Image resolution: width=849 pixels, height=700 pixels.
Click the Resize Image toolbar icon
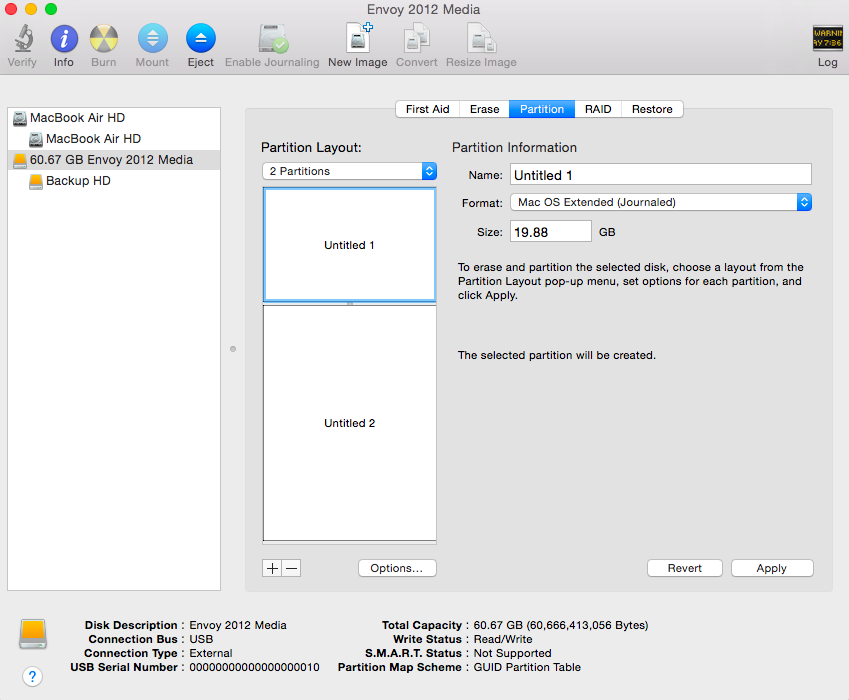(481, 38)
